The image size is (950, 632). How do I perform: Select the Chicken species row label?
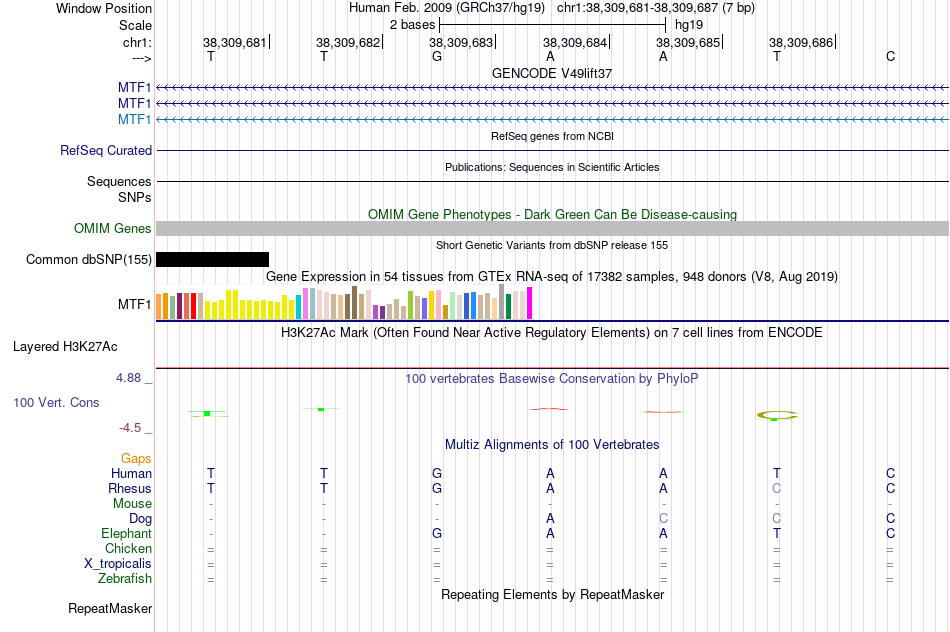coord(128,548)
